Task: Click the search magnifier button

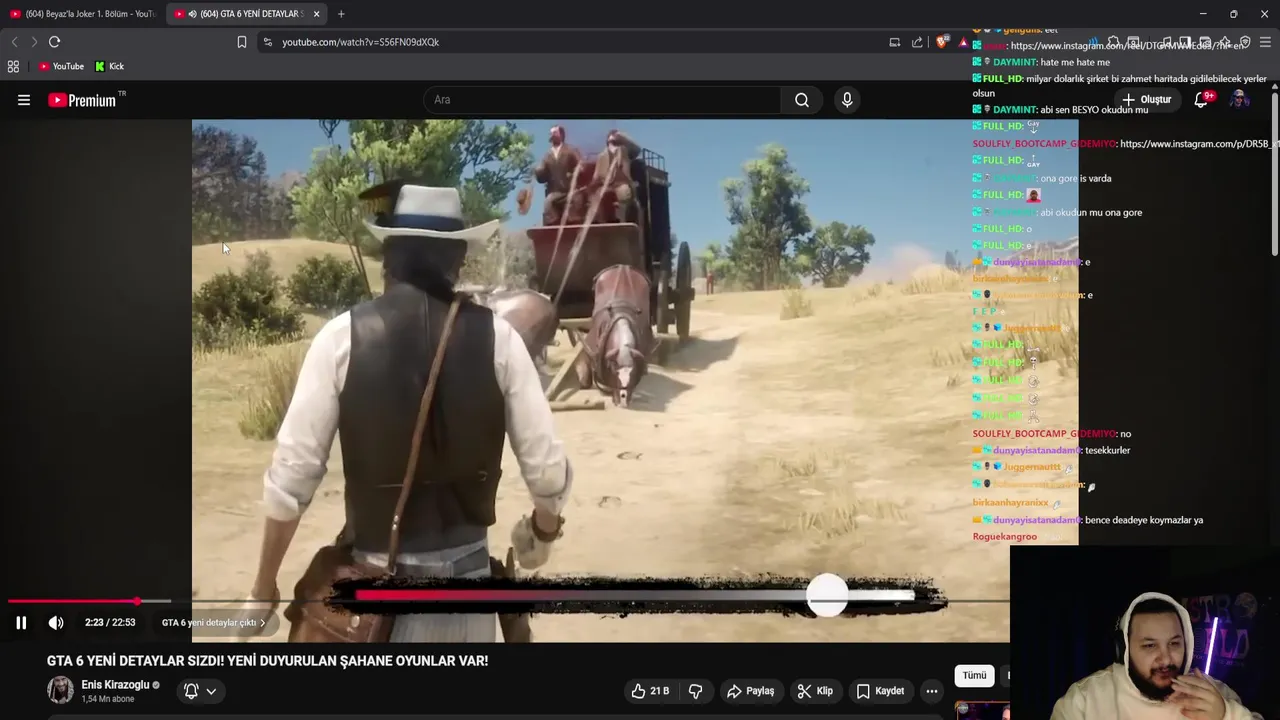Action: point(802,100)
